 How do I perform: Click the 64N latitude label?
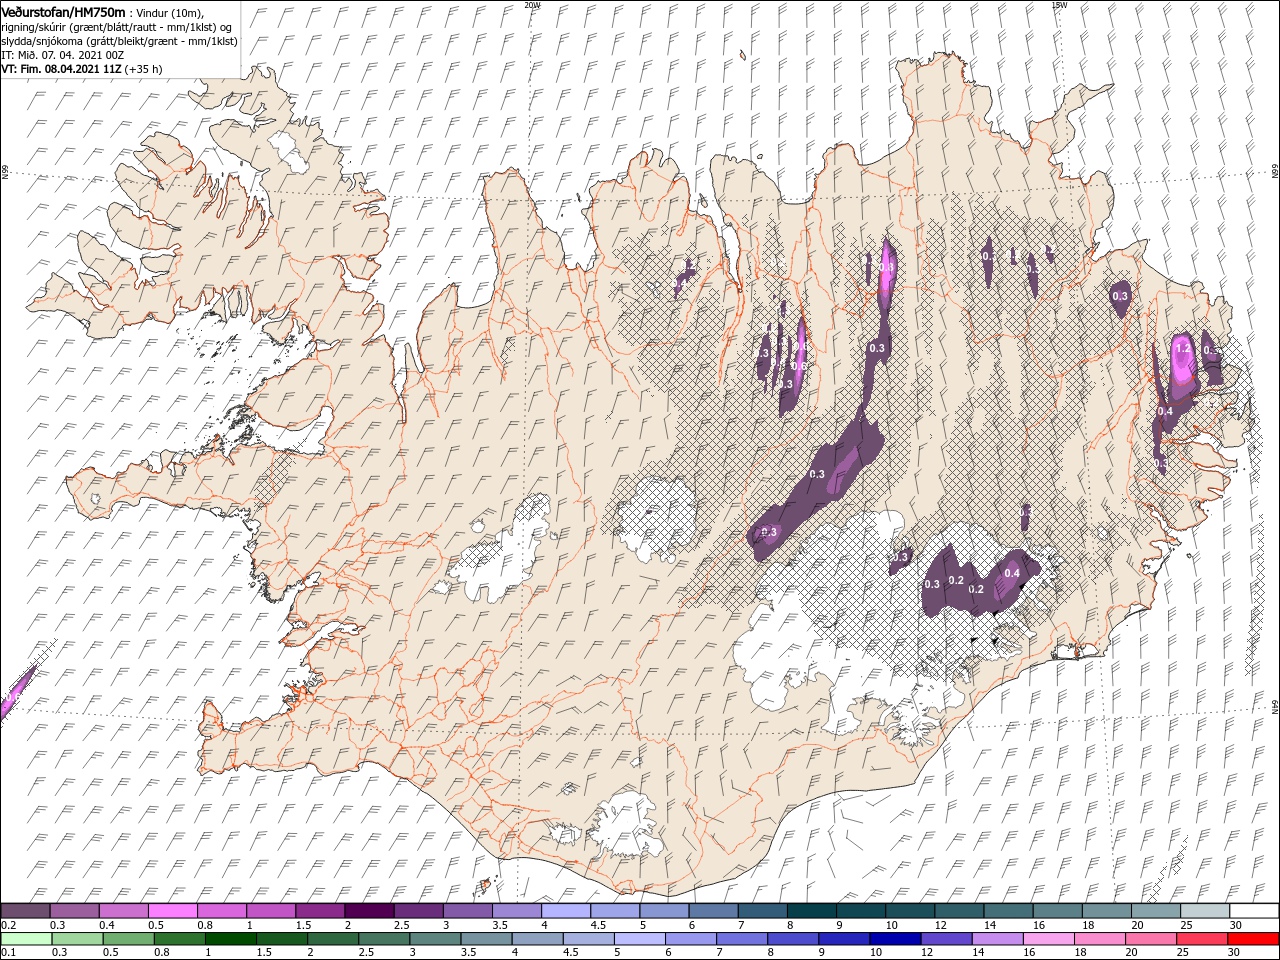click(1274, 706)
